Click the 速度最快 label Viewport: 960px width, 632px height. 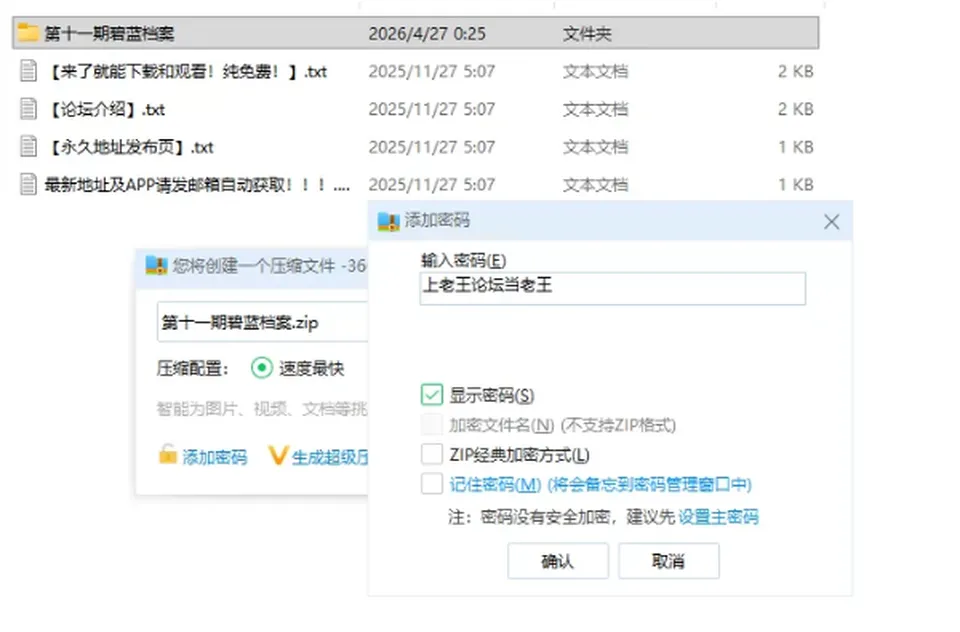point(312,369)
